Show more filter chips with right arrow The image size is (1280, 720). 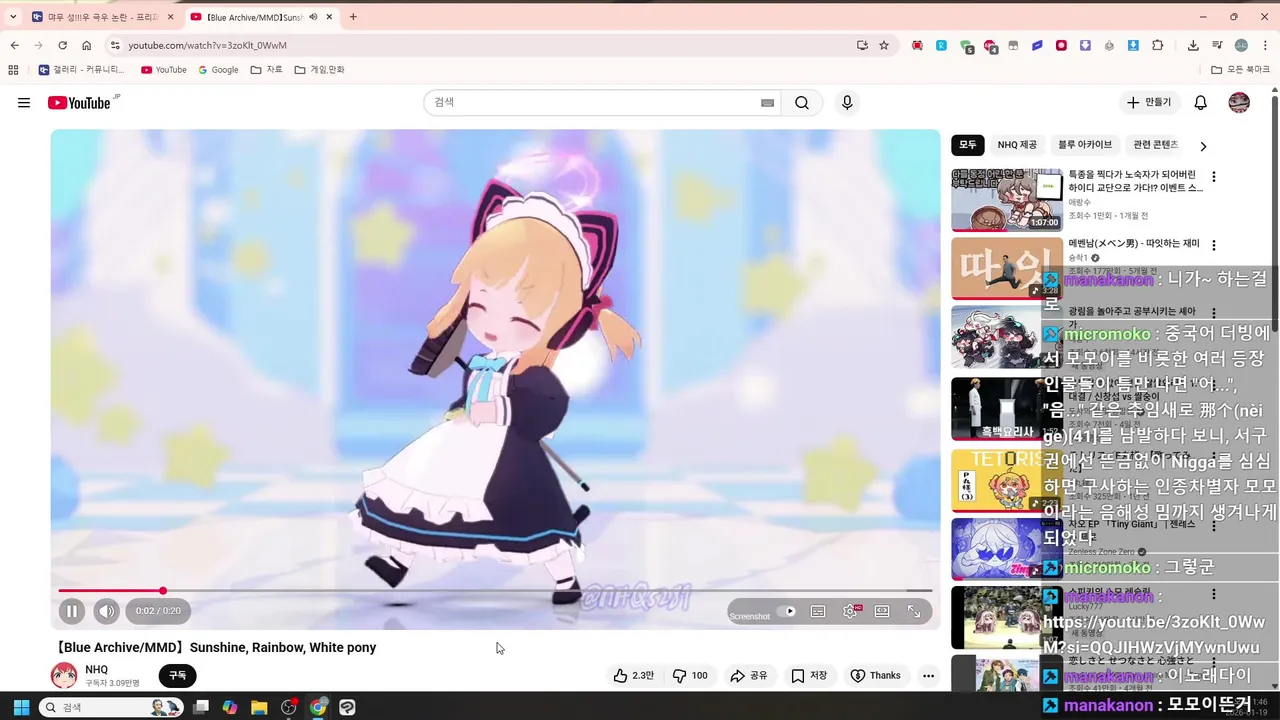(1203, 146)
